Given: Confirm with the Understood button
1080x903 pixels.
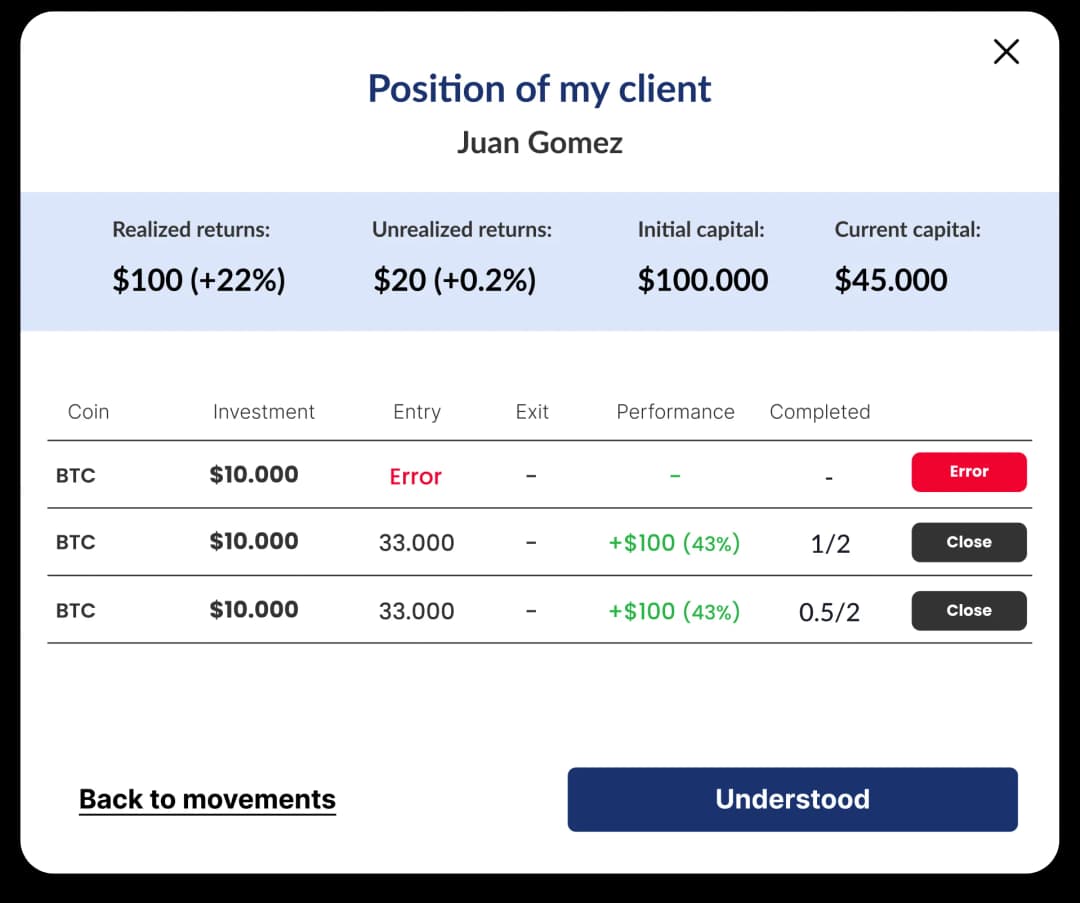Looking at the screenshot, I should coord(792,799).
